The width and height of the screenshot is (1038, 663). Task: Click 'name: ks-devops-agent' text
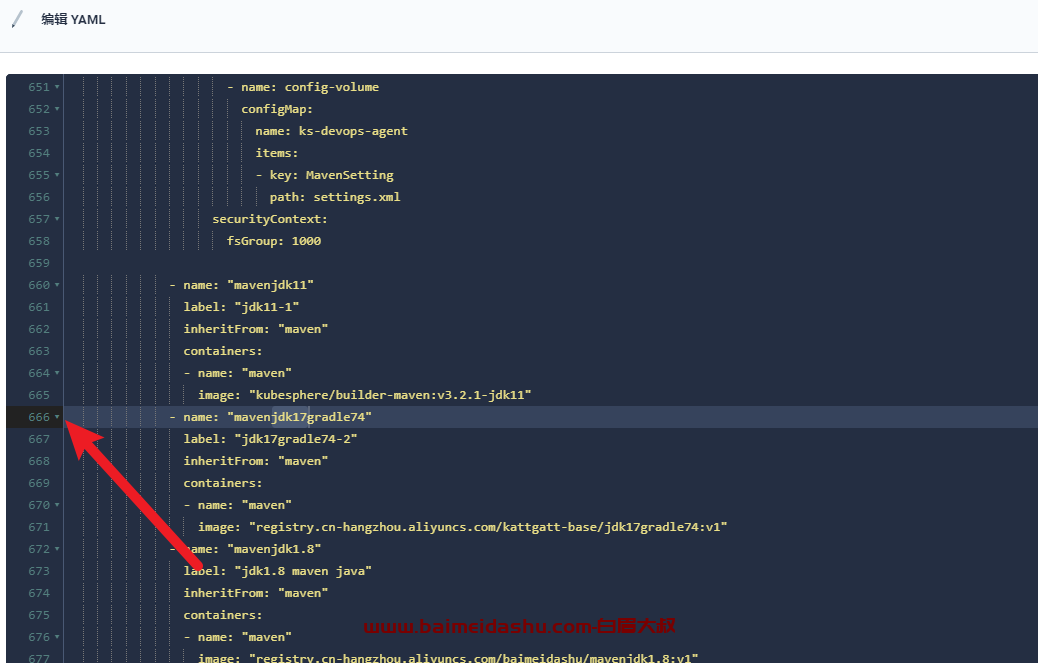tap(331, 131)
